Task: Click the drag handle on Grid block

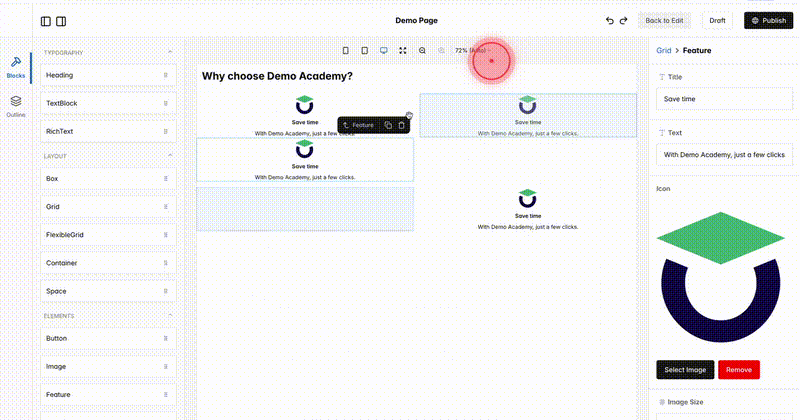Action: click(x=165, y=207)
